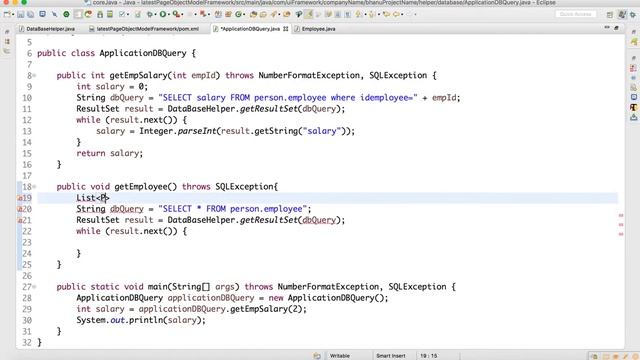Click the padlock toolbar icon
Screen dimensions: 640x360
(100, 14)
